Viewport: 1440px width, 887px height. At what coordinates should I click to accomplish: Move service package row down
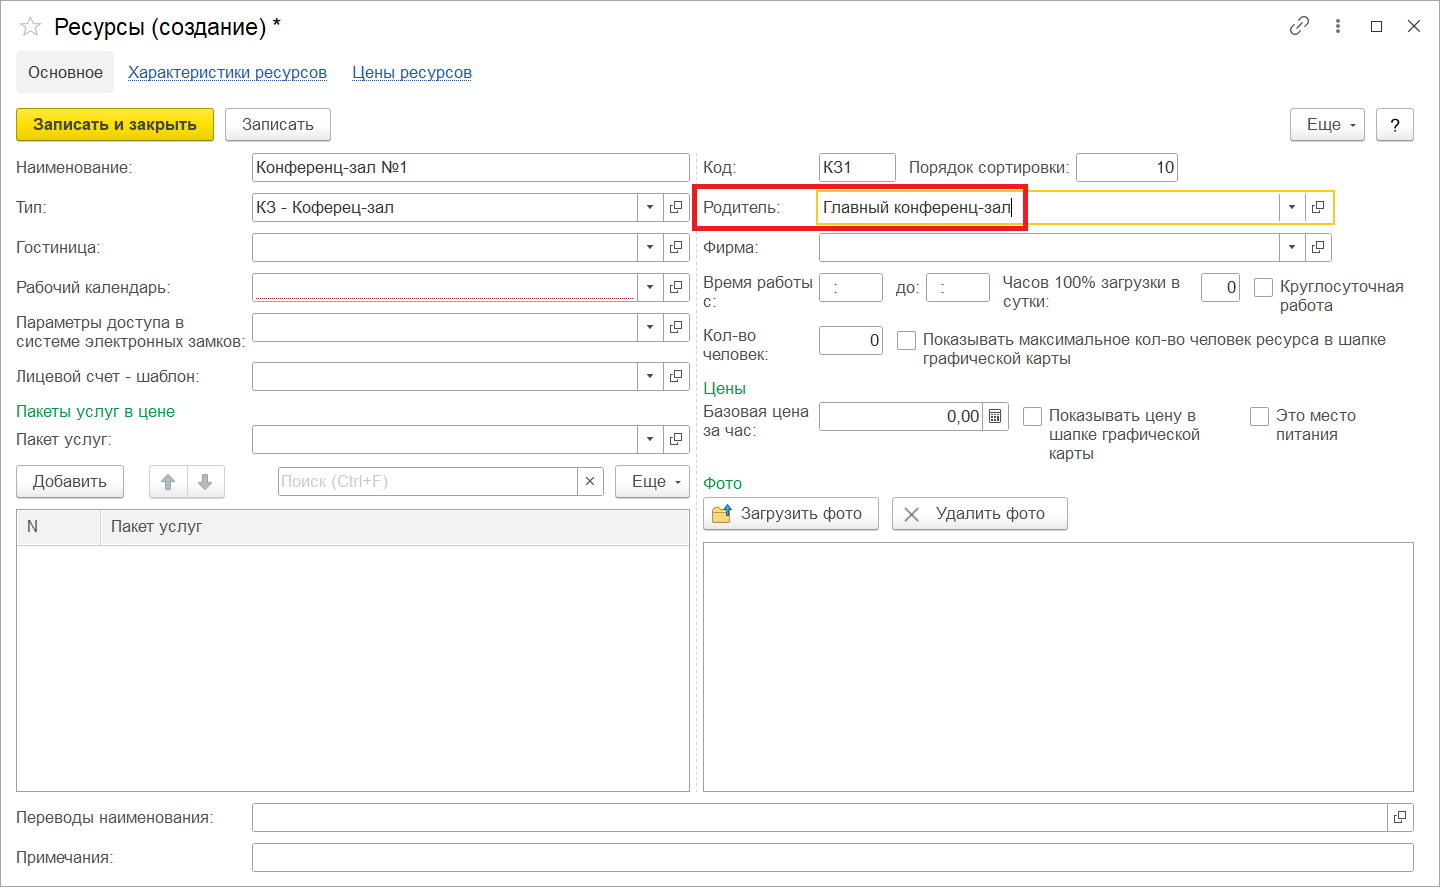click(205, 482)
